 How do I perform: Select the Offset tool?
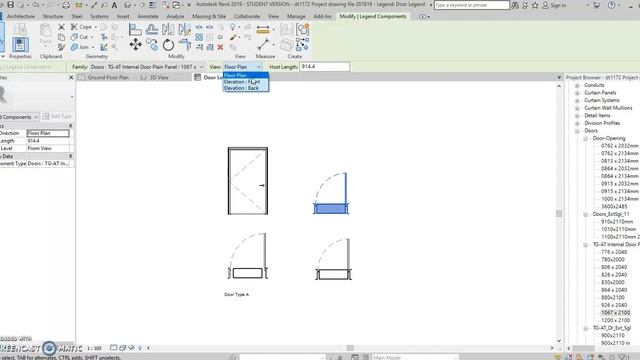[152, 29]
